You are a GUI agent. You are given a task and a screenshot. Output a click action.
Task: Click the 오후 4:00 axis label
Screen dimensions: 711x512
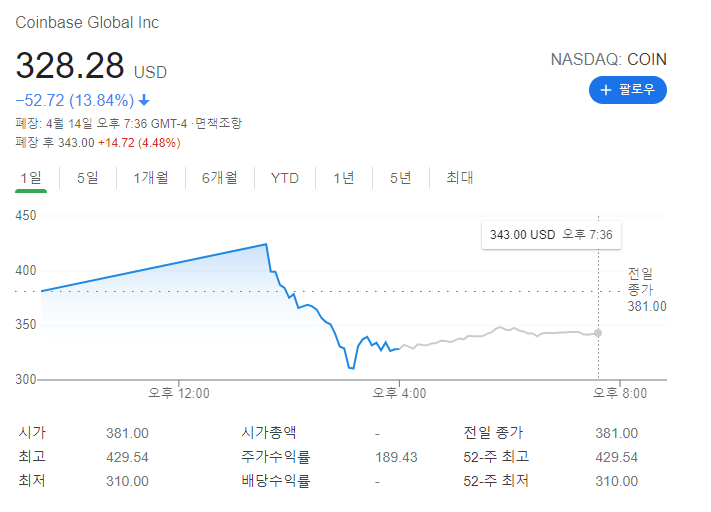click(x=399, y=393)
